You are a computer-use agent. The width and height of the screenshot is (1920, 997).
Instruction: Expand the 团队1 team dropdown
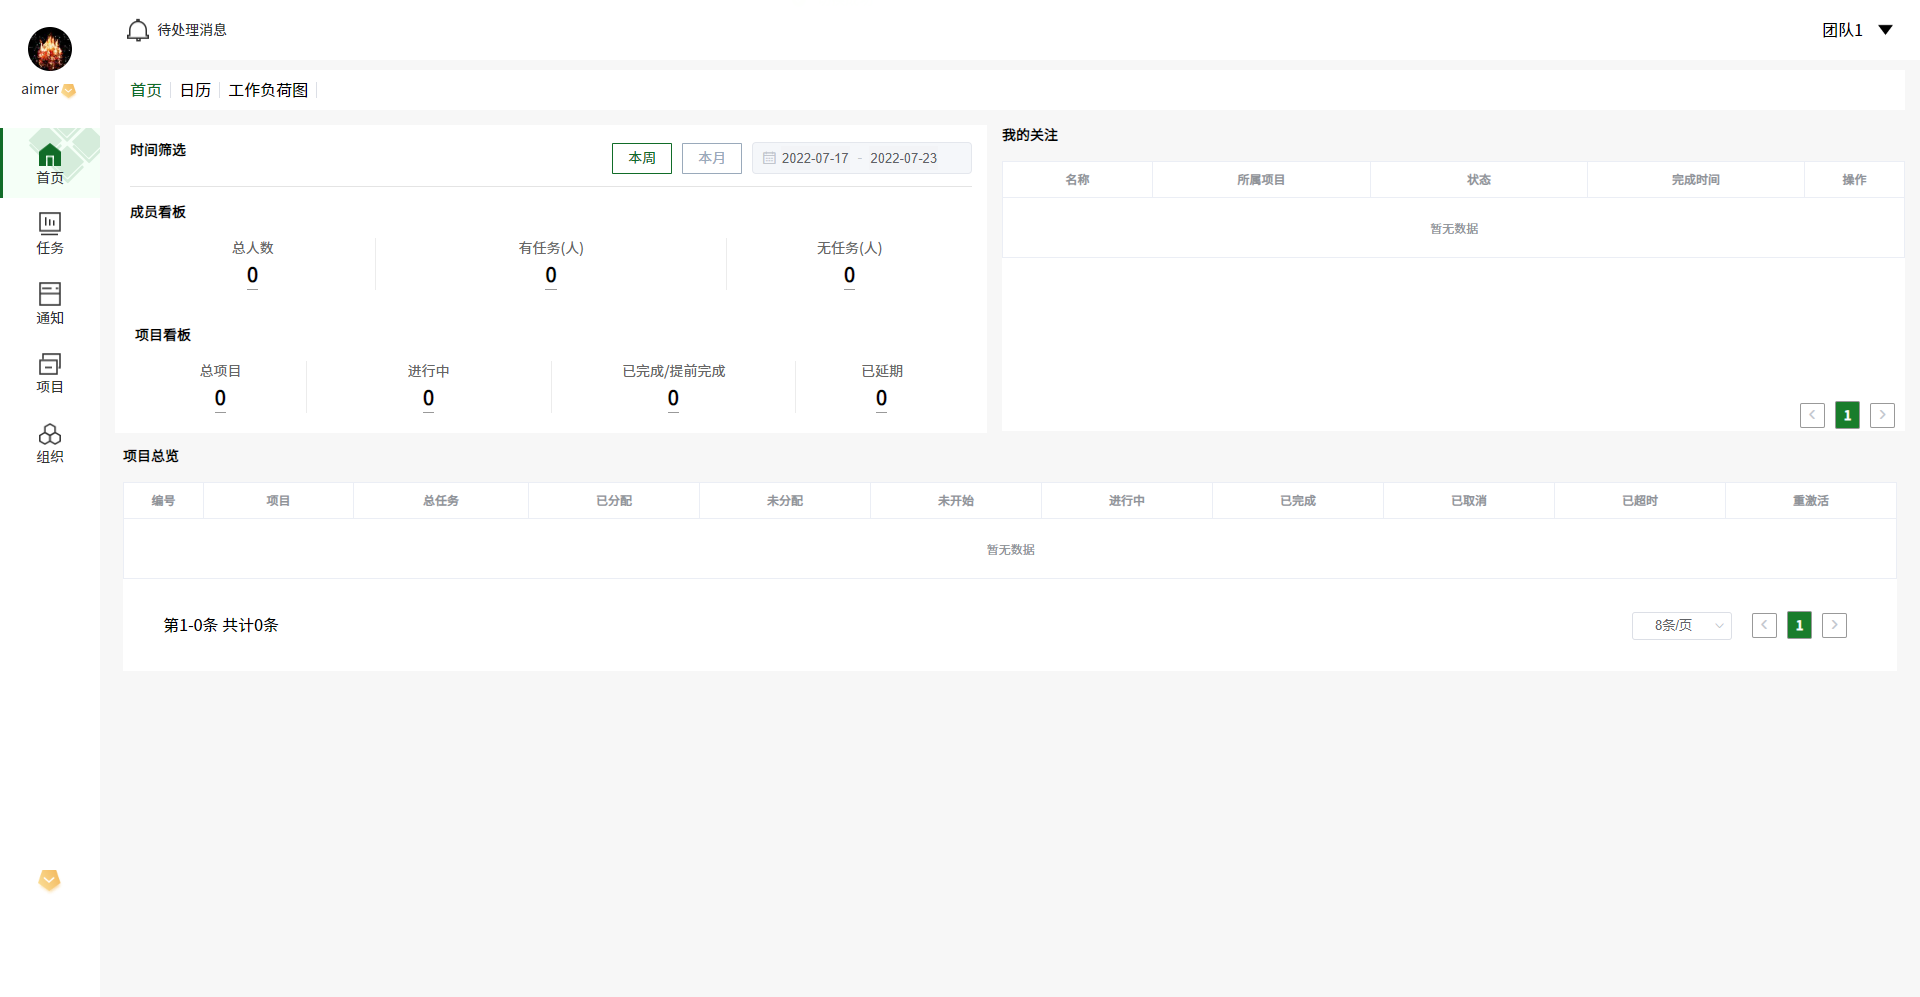click(1857, 30)
